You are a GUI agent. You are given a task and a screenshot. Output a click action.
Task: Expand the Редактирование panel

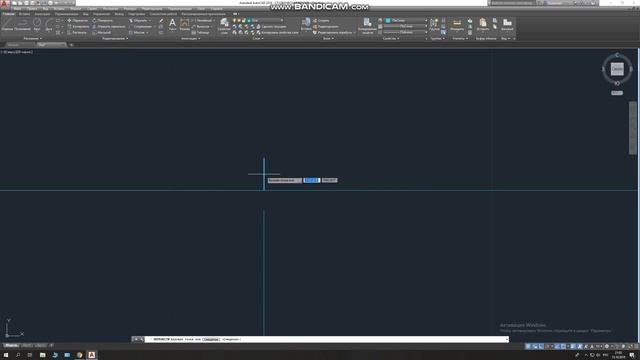(115, 38)
